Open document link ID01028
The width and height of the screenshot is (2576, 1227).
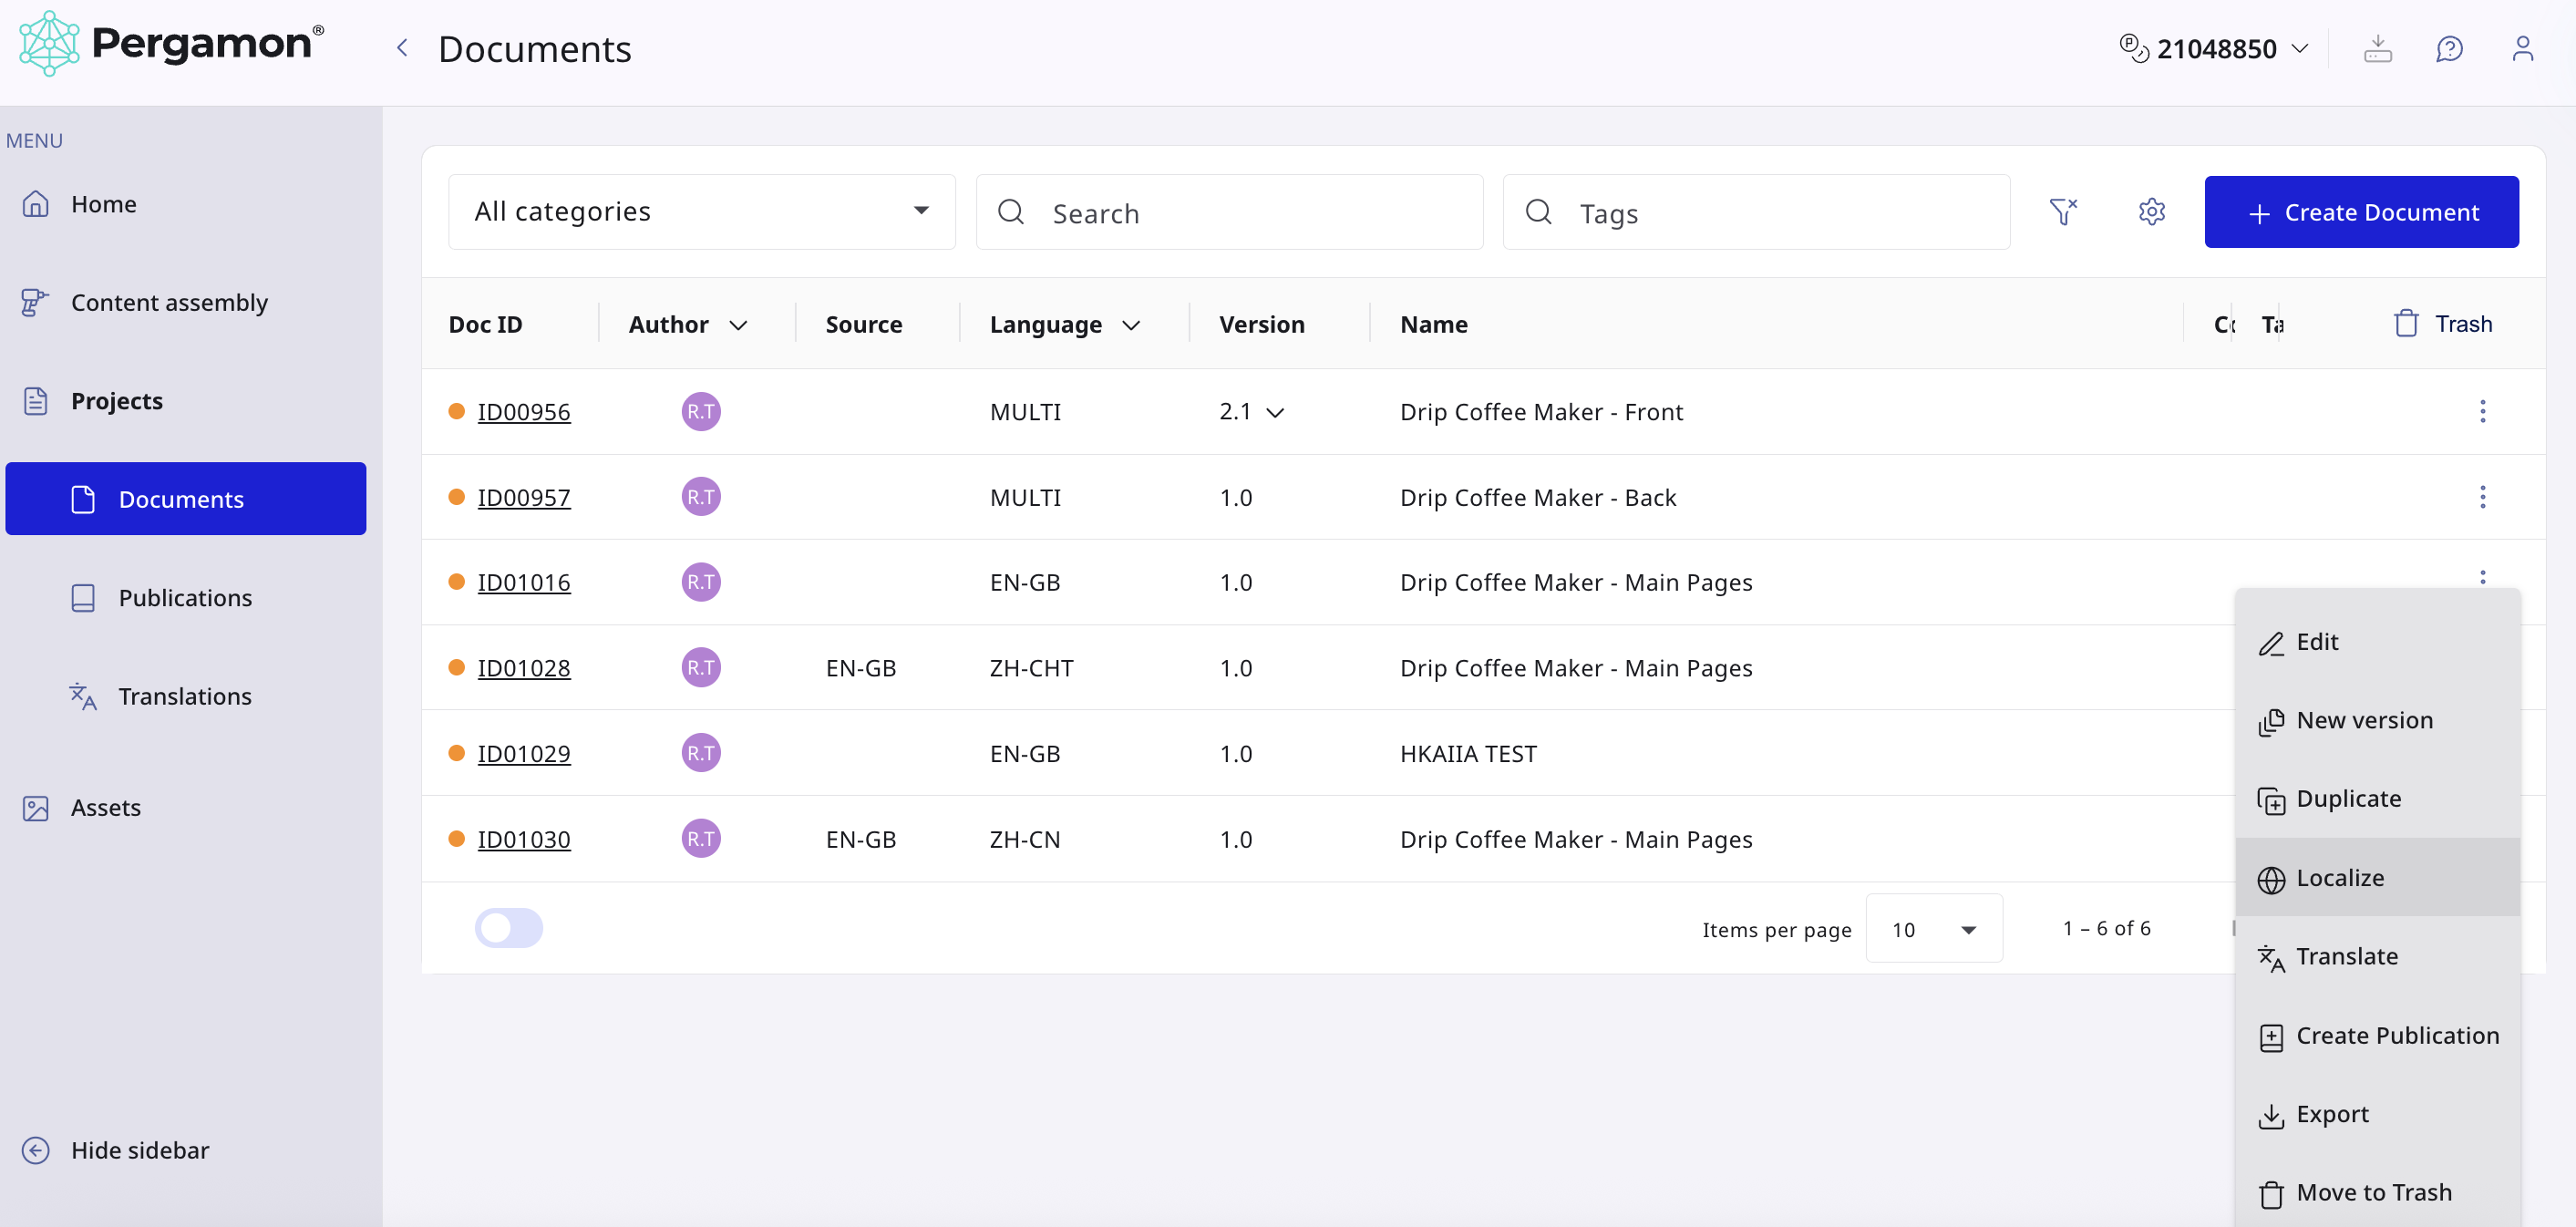tap(523, 667)
